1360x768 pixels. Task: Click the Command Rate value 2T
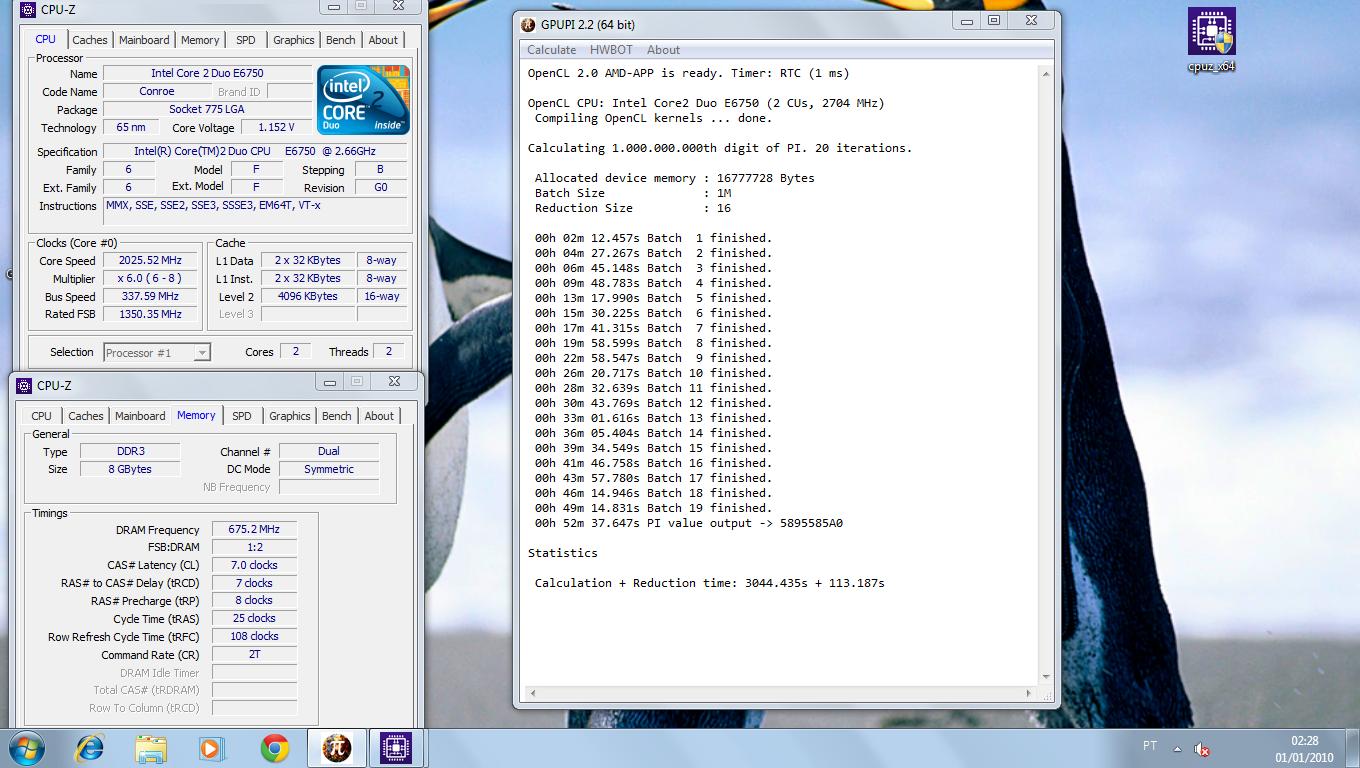pos(254,654)
